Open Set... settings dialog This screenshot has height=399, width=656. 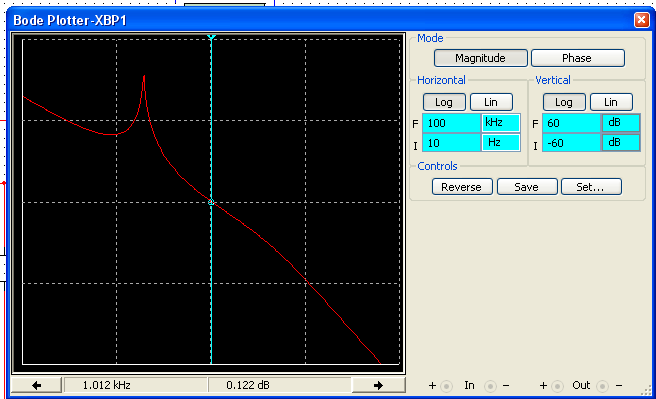click(x=591, y=187)
